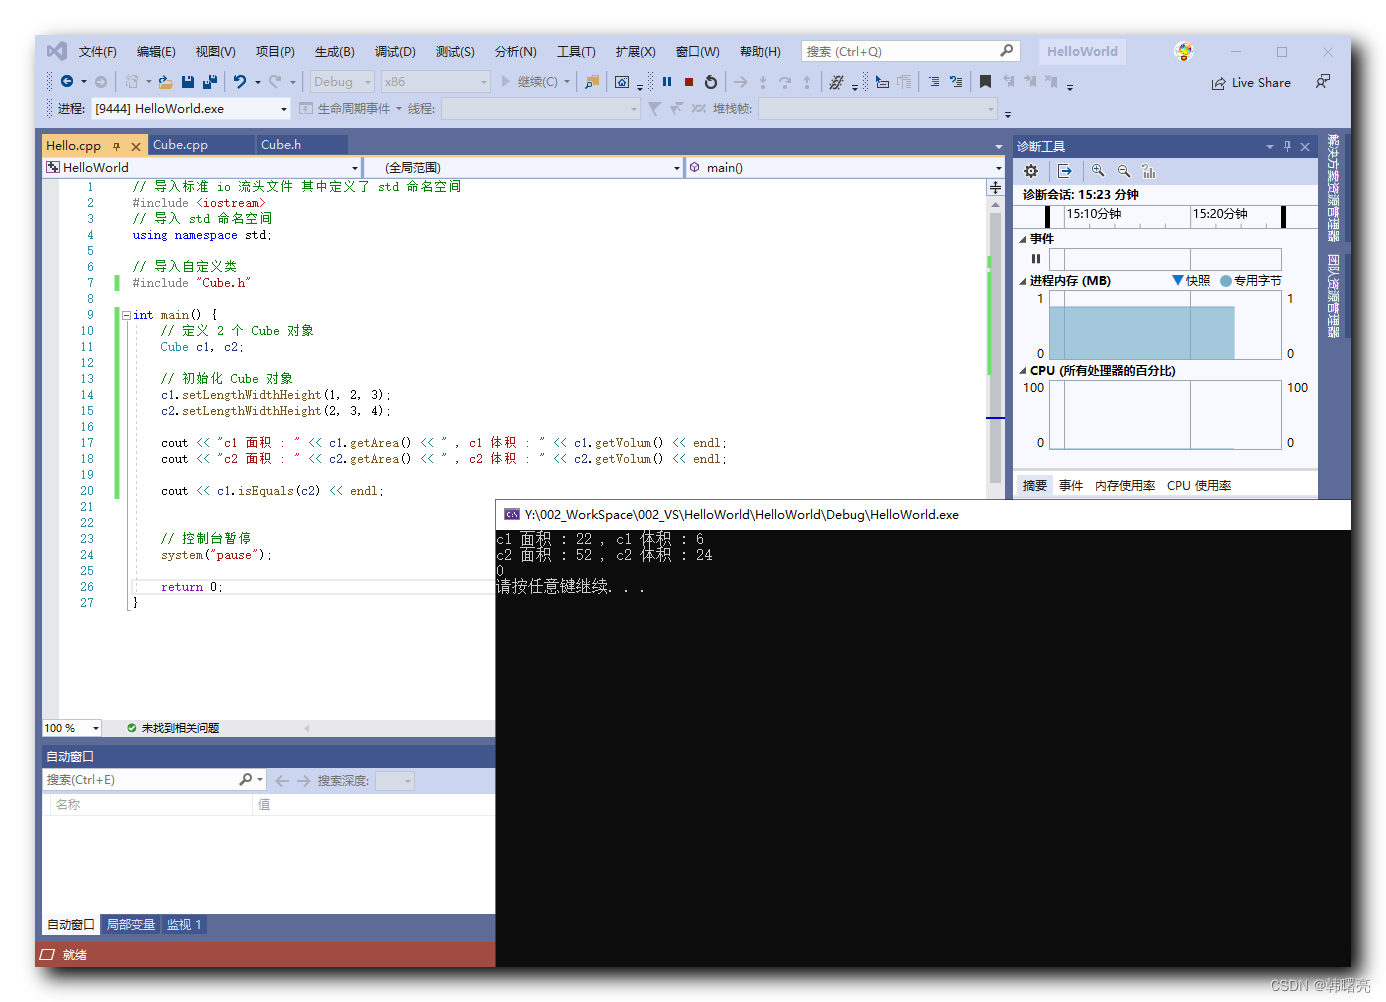Open the main() member dropdown
Viewport: 1386px width, 1002px height.
pyautogui.click(x=845, y=168)
